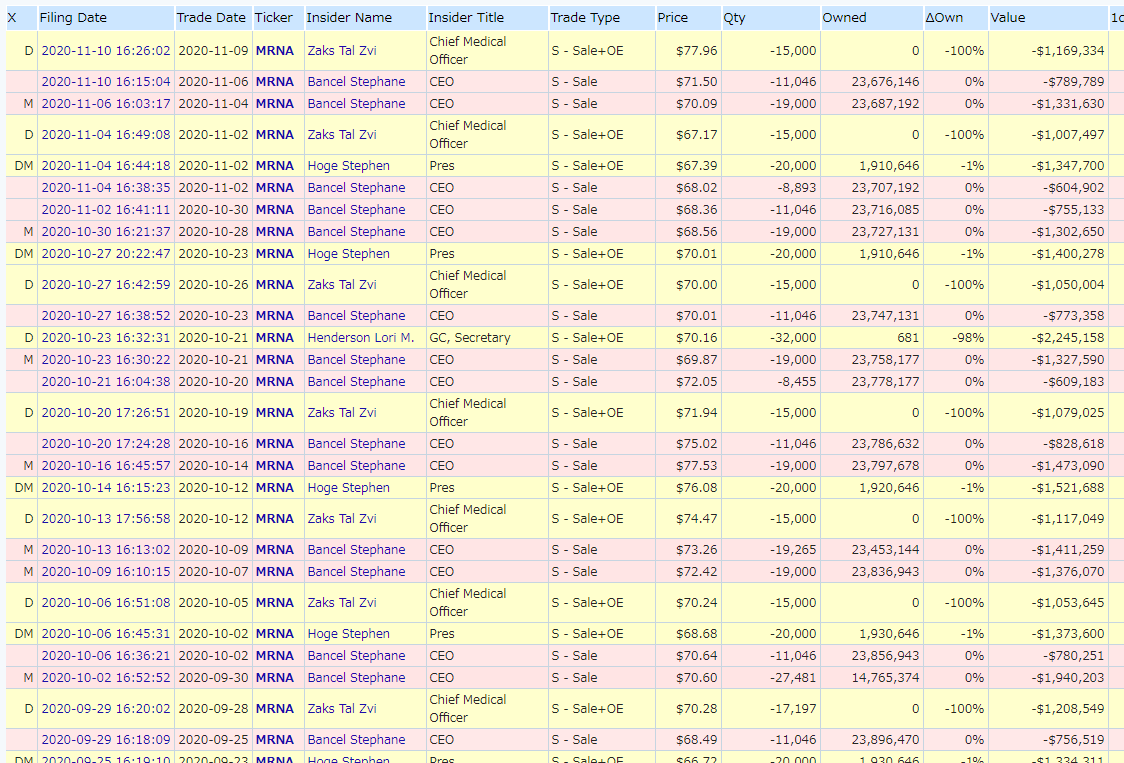The image size is (1124, 763).
Task: Sort by Trade Type column header
Action: point(585,18)
